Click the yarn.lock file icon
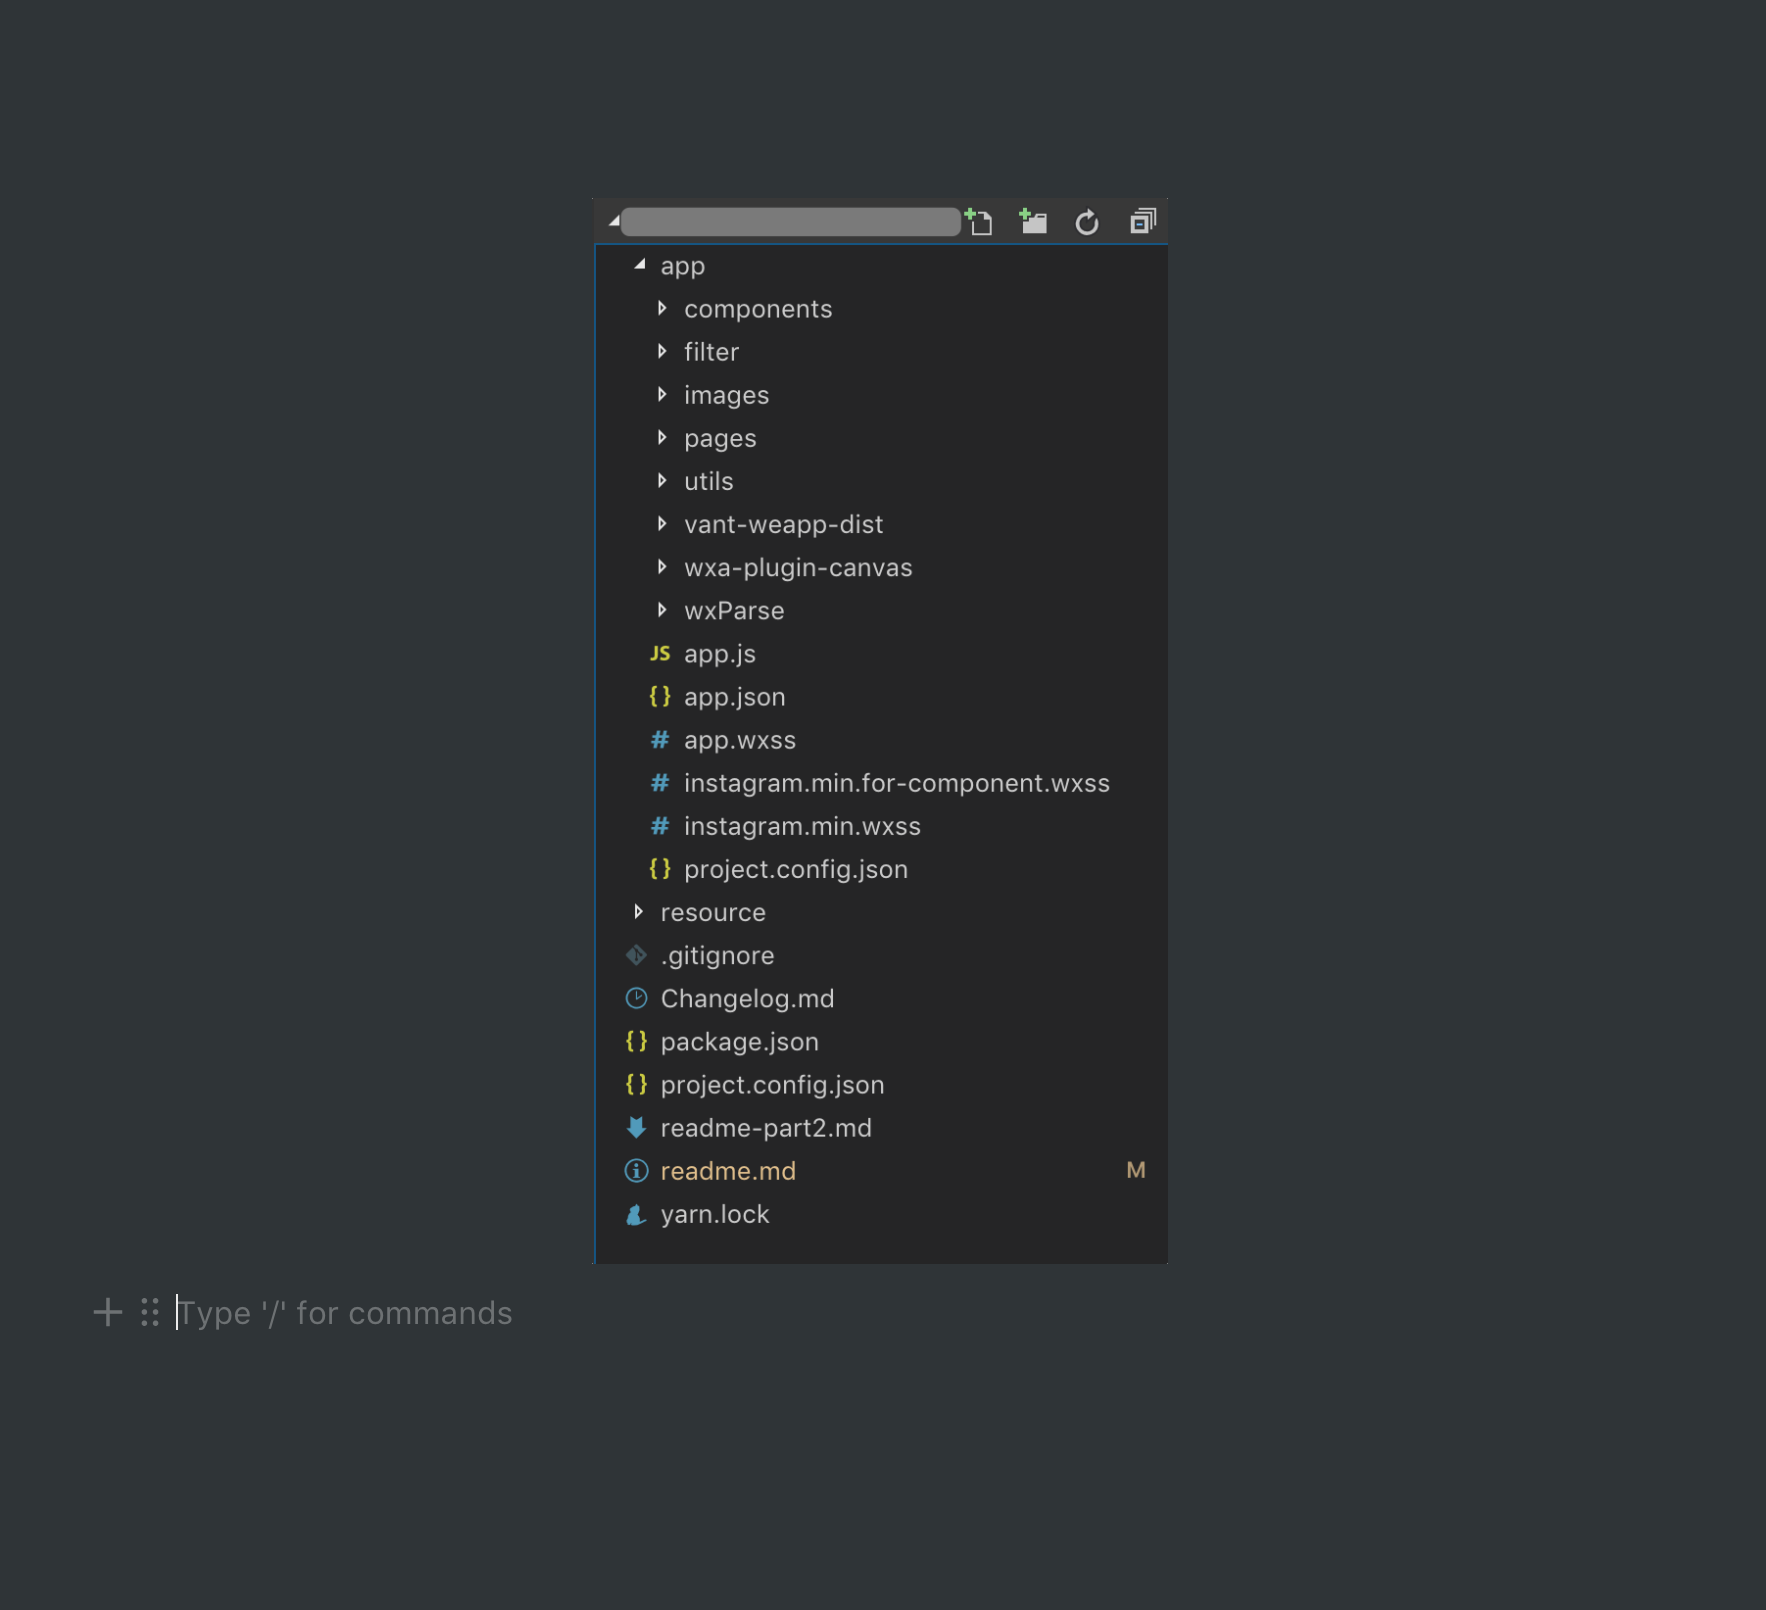This screenshot has width=1766, height=1610. click(x=636, y=1214)
